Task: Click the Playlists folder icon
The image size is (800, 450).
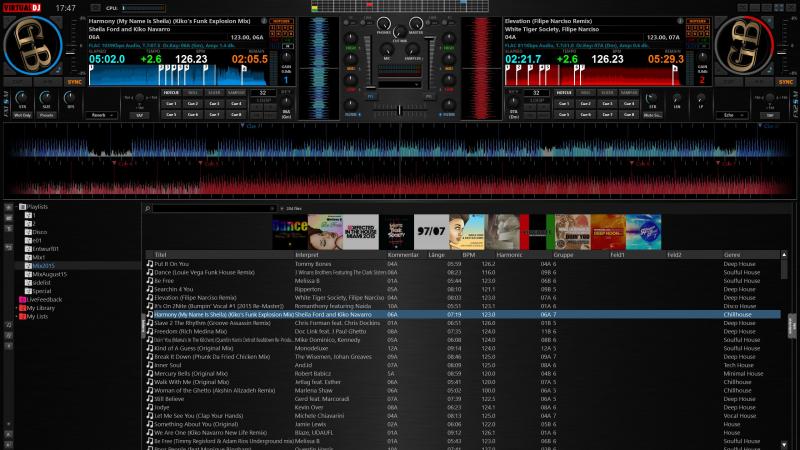Action: [x=22, y=207]
